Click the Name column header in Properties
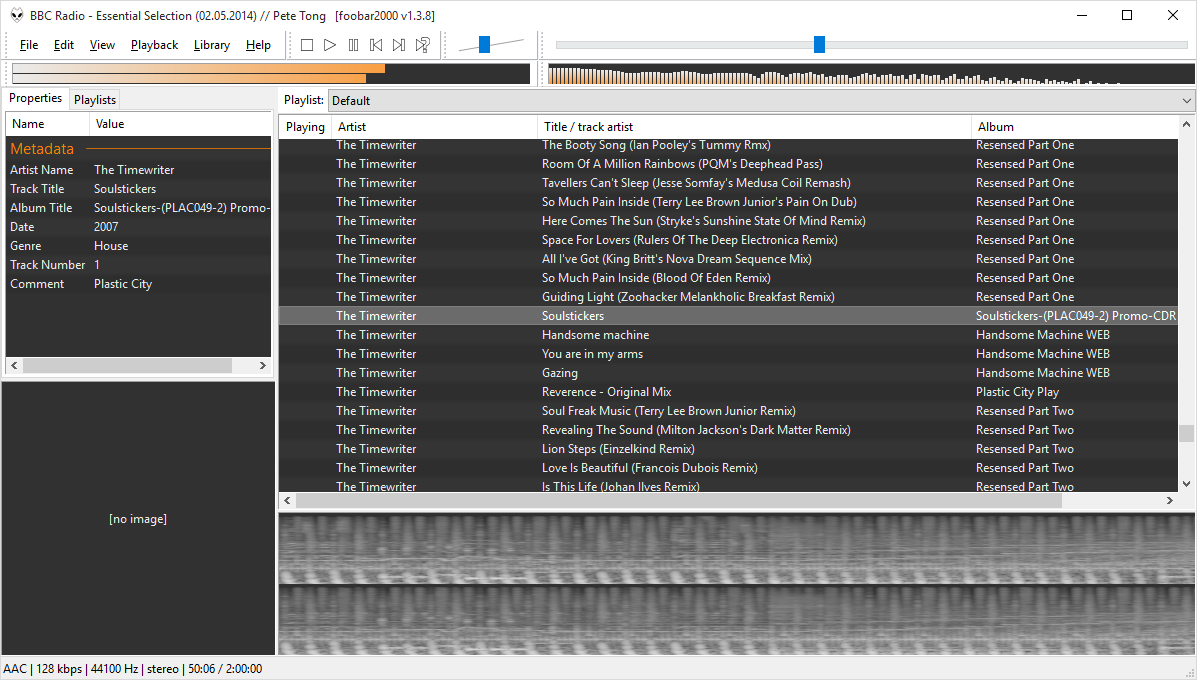Viewport: 1197px width, 680px height. [x=47, y=124]
